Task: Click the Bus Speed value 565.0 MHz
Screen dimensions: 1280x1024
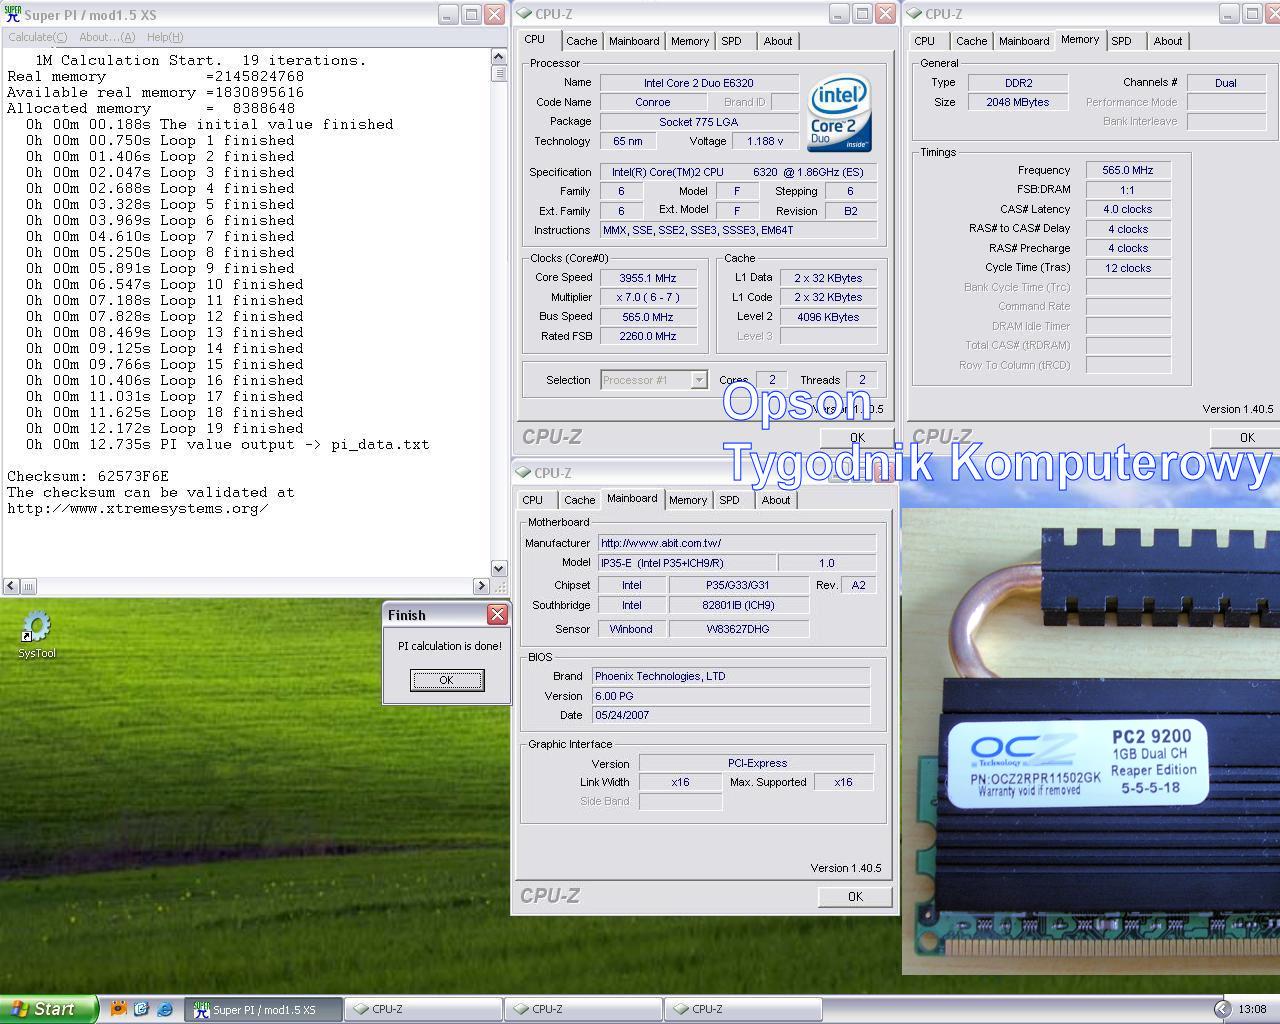Action: pyautogui.click(x=648, y=317)
